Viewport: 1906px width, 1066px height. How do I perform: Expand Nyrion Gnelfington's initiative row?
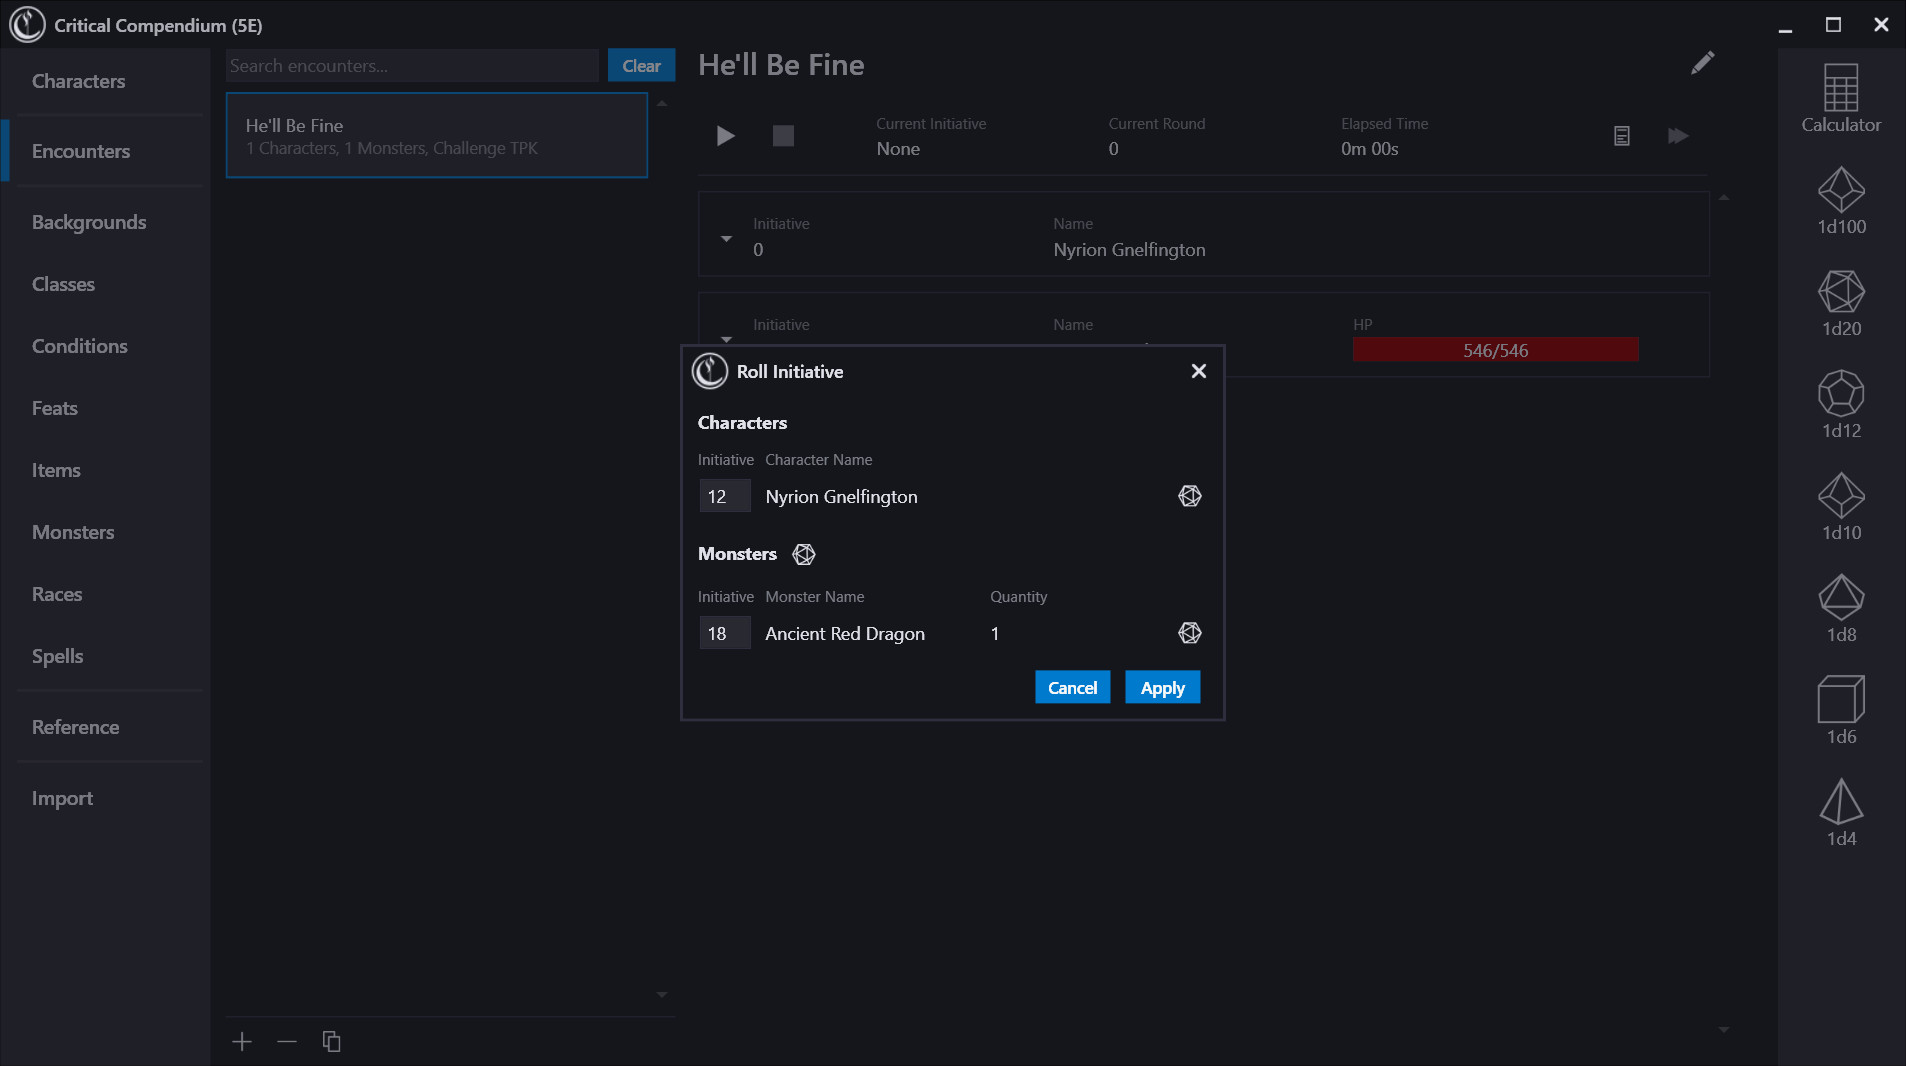725,239
